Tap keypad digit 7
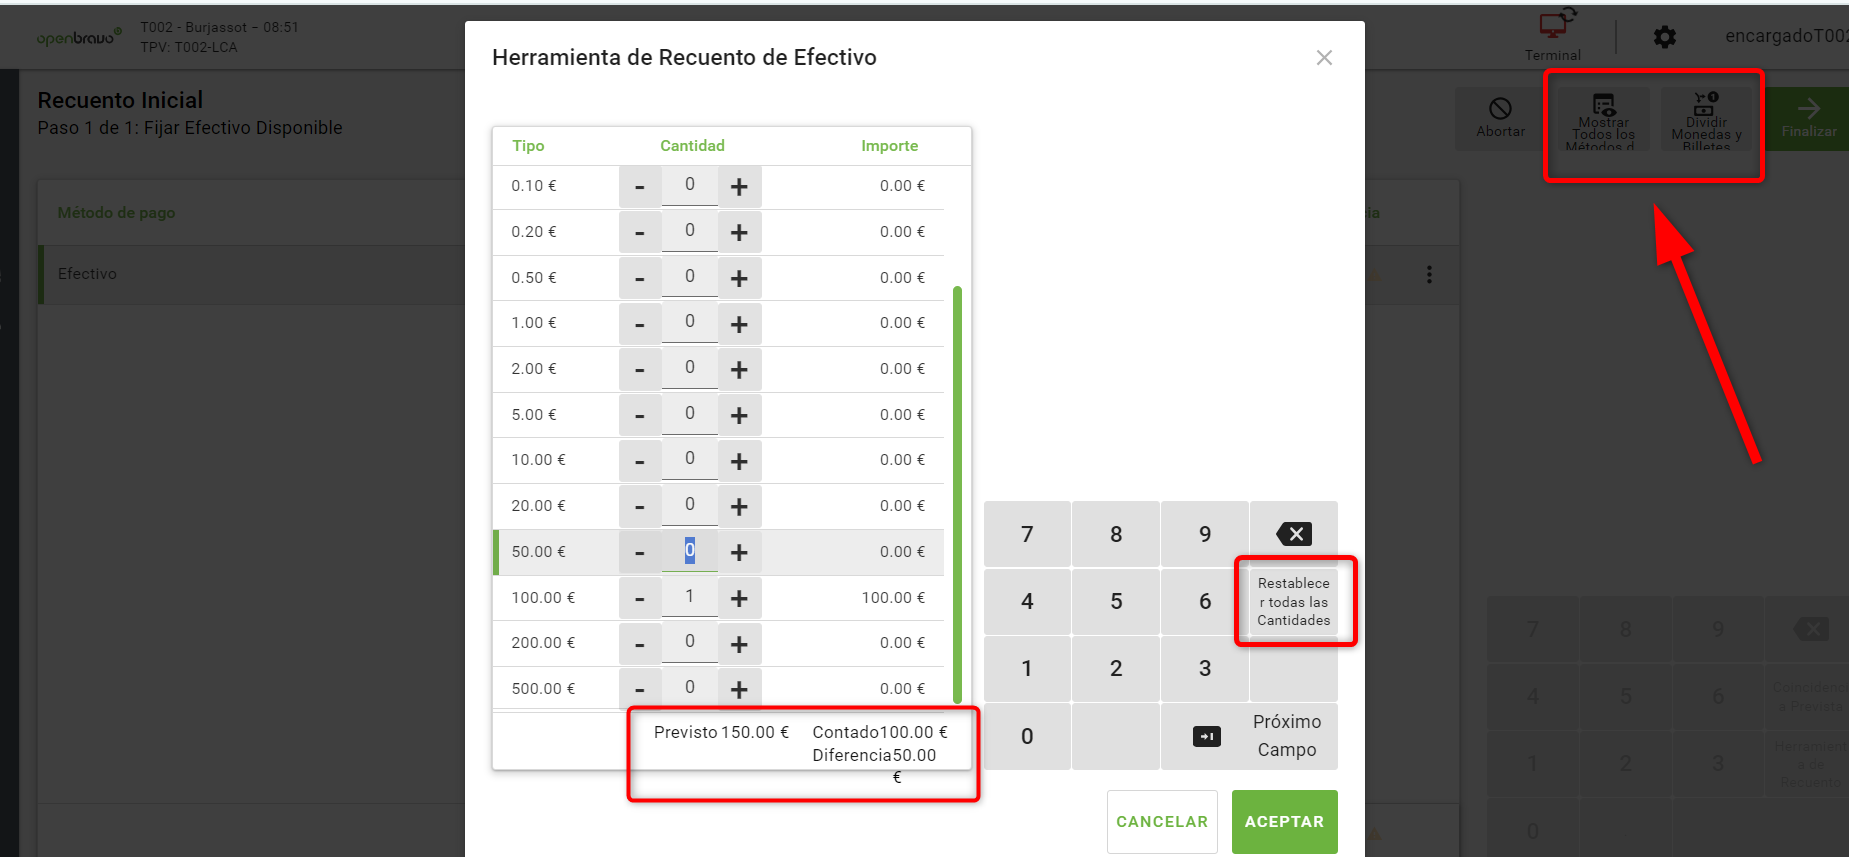This screenshot has height=857, width=1849. tap(1027, 534)
